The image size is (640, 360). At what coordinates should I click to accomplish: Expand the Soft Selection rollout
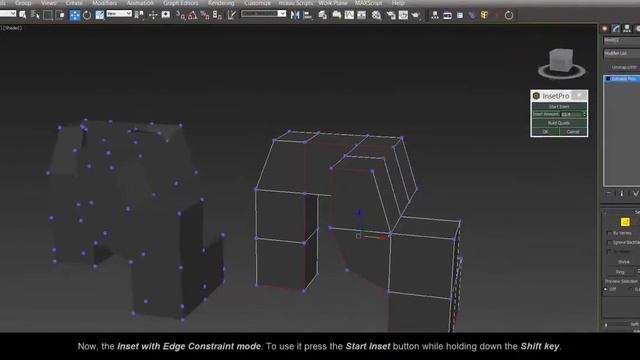[622, 325]
